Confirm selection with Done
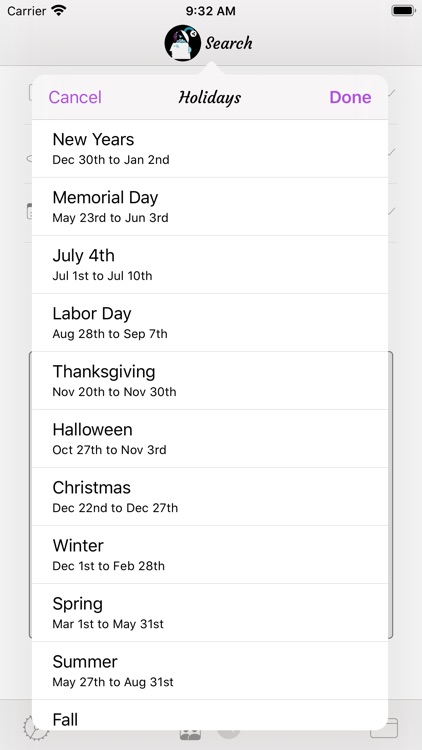This screenshot has height=750, width=422. 350,97
